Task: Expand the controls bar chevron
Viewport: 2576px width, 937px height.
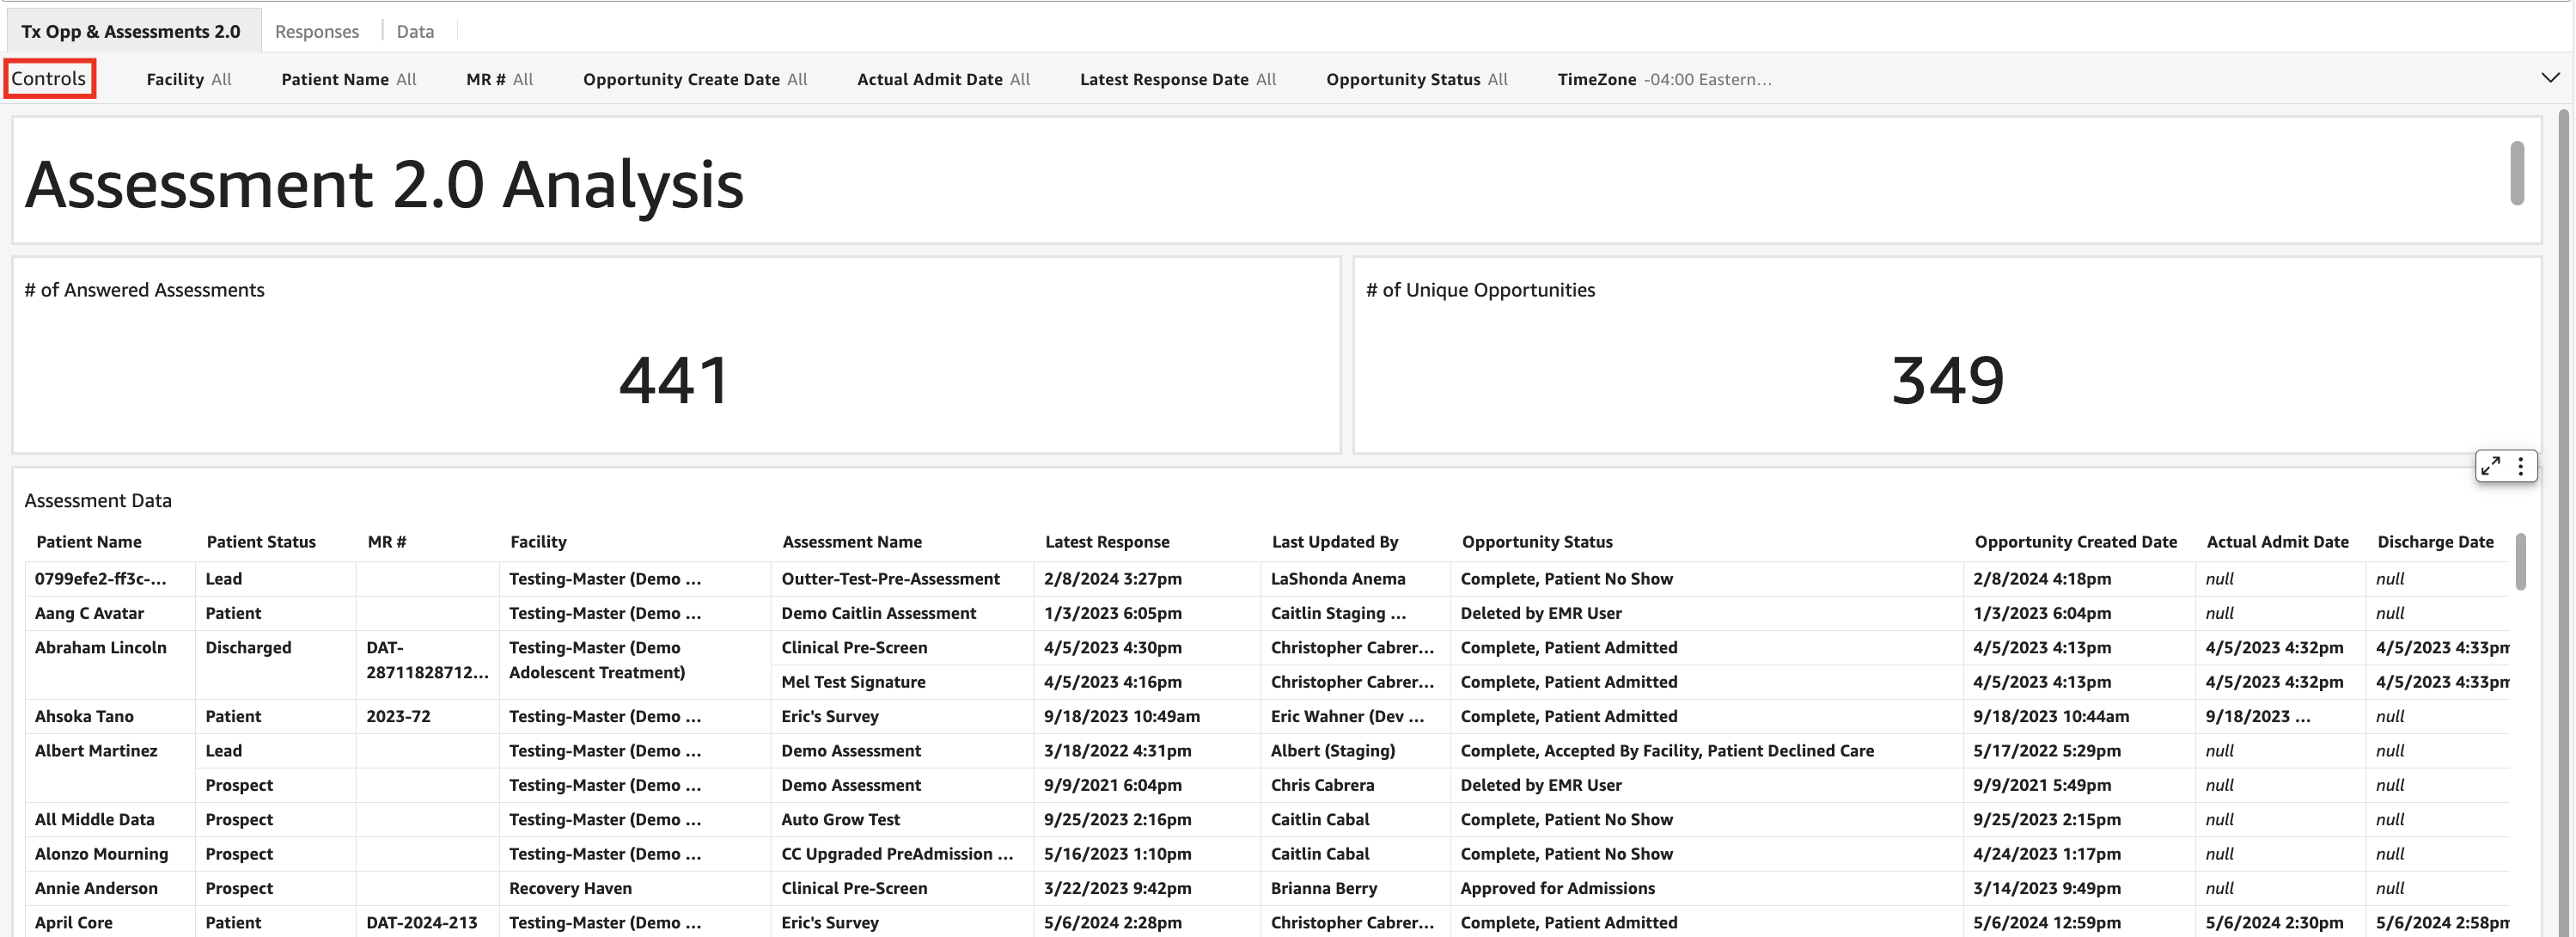Action: pyautogui.click(x=2549, y=78)
